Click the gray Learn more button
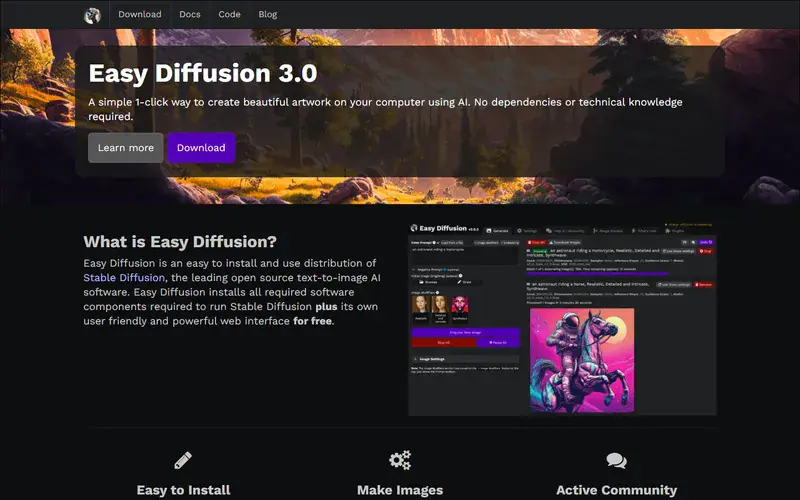Viewport: 800px width, 500px height. click(126, 148)
